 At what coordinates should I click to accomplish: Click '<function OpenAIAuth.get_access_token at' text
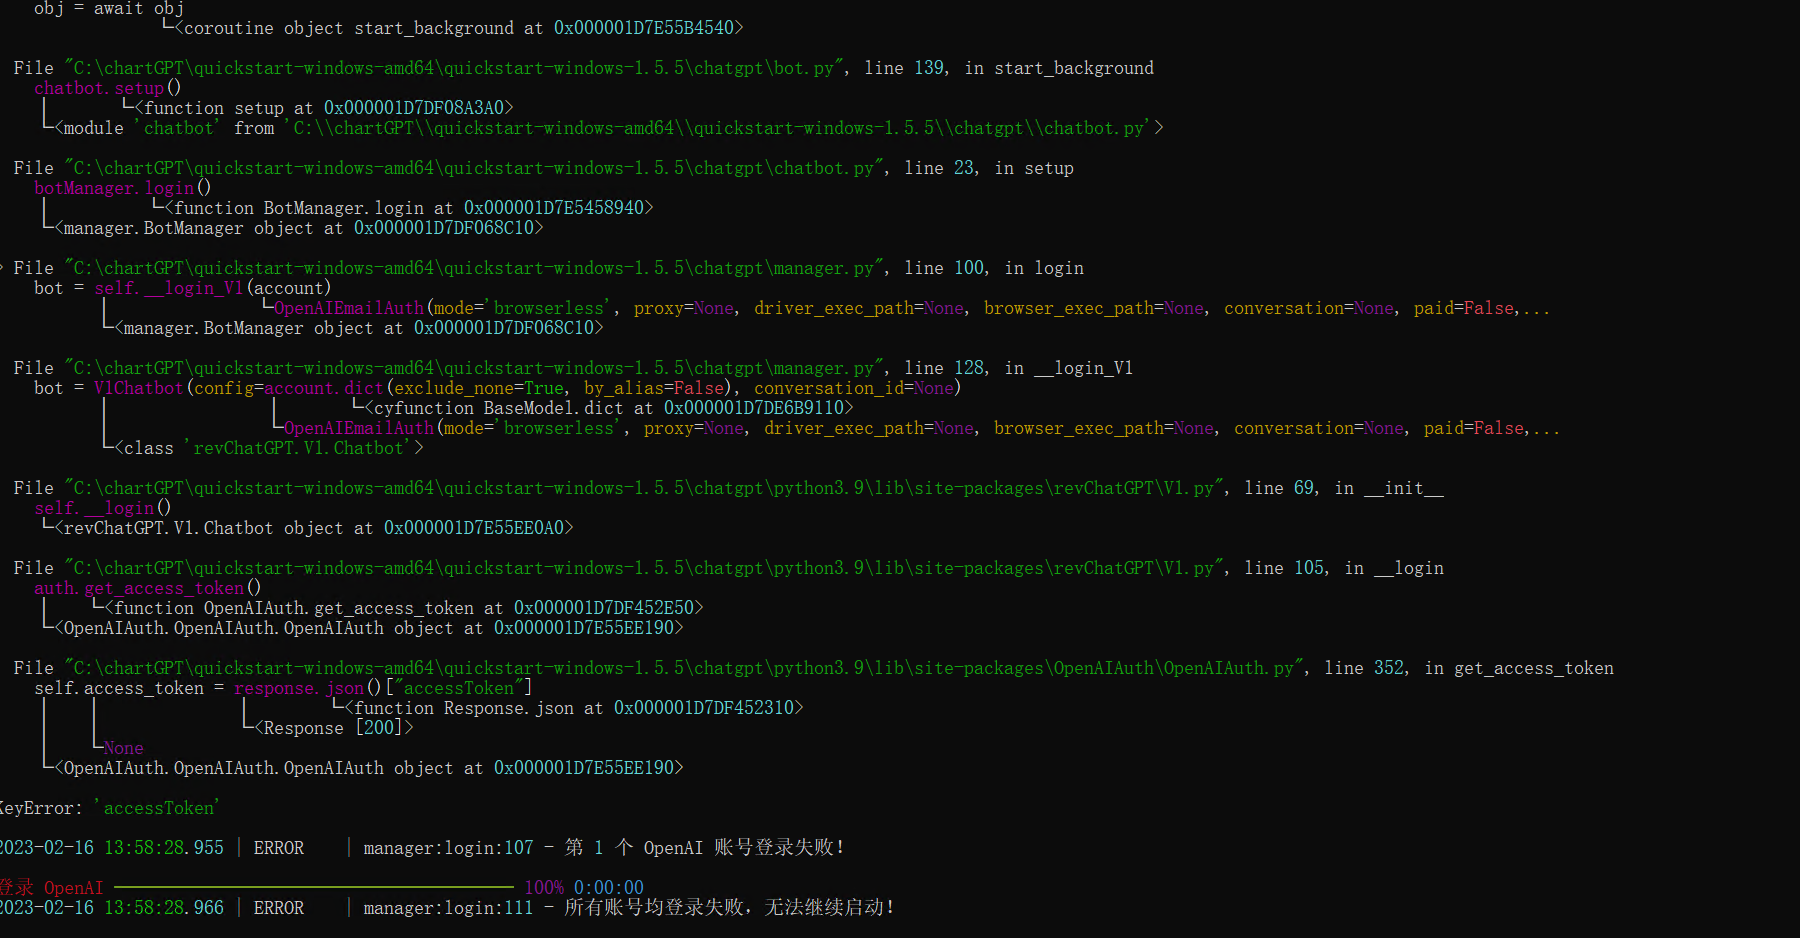(x=304, y=608)
